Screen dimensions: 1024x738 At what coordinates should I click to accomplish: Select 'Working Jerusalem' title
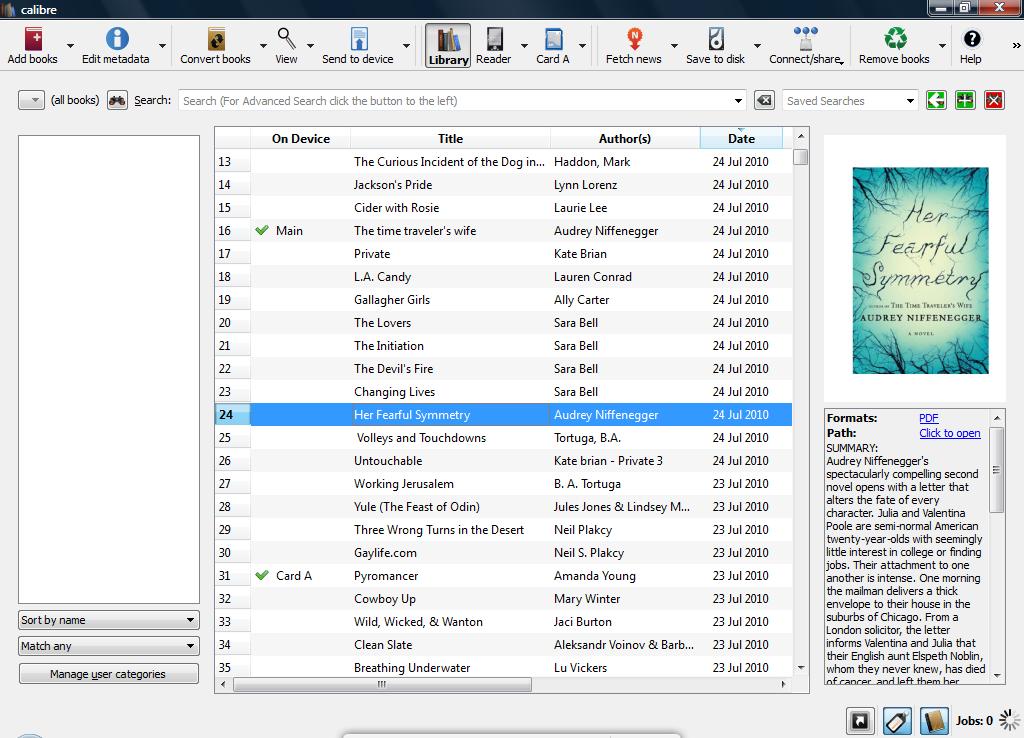(x=404, y=484)
